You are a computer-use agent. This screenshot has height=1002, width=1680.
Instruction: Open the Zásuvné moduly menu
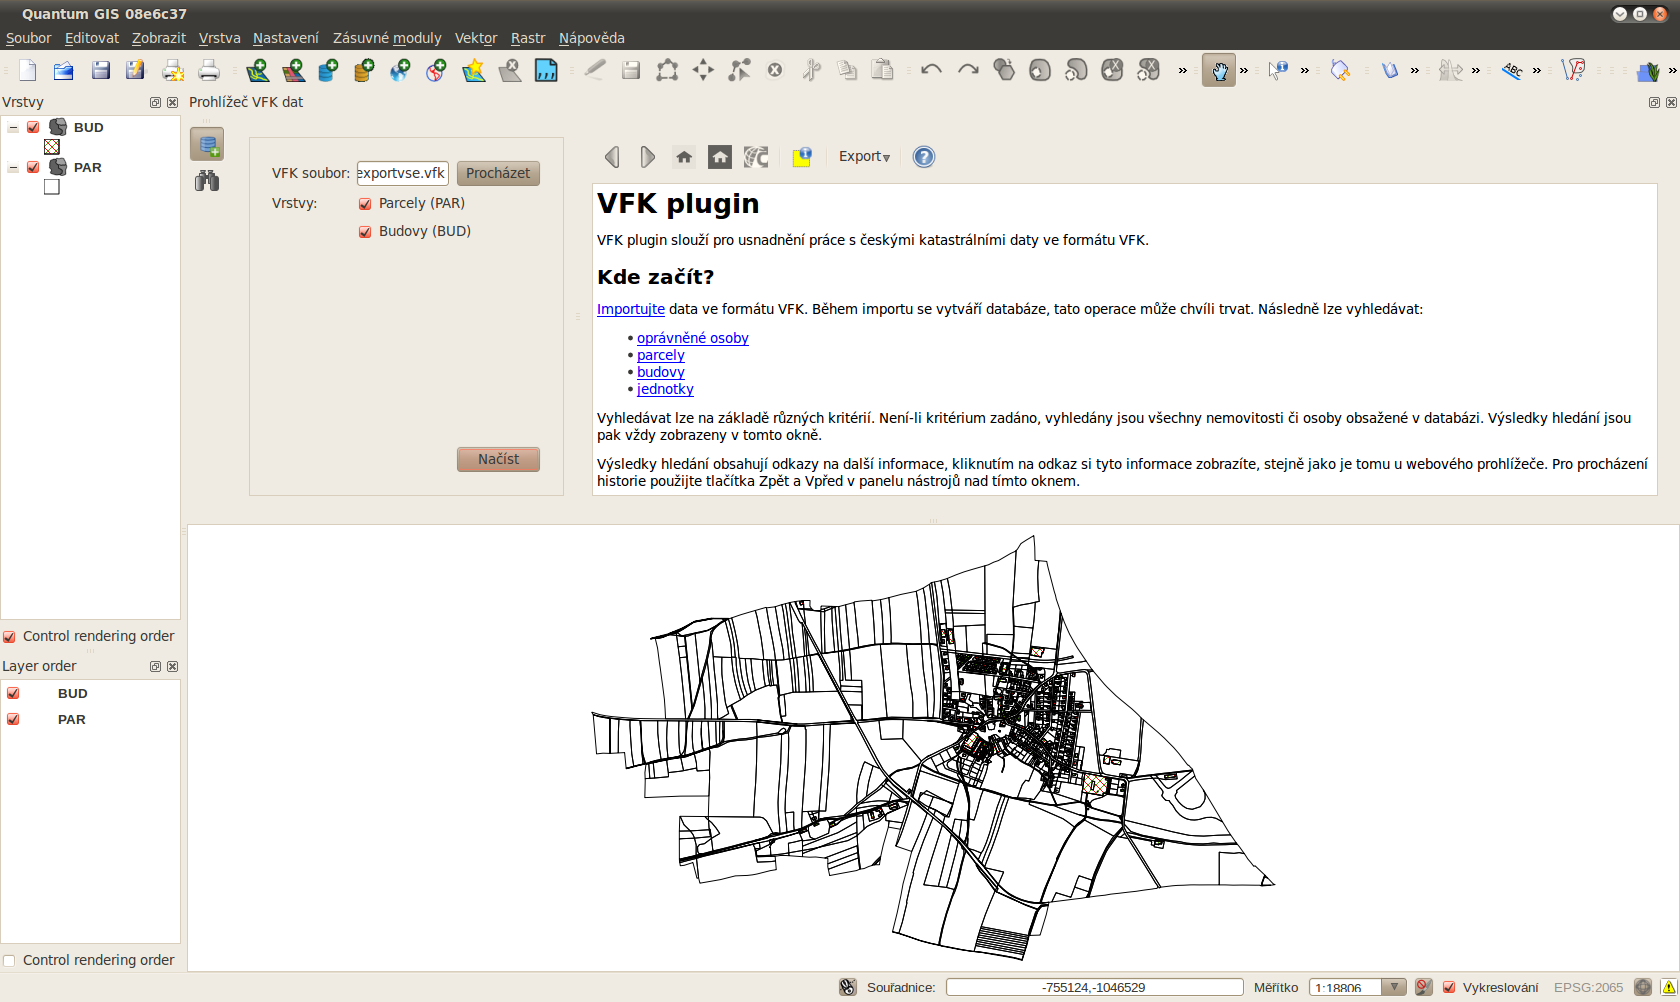tap(387, 38)
